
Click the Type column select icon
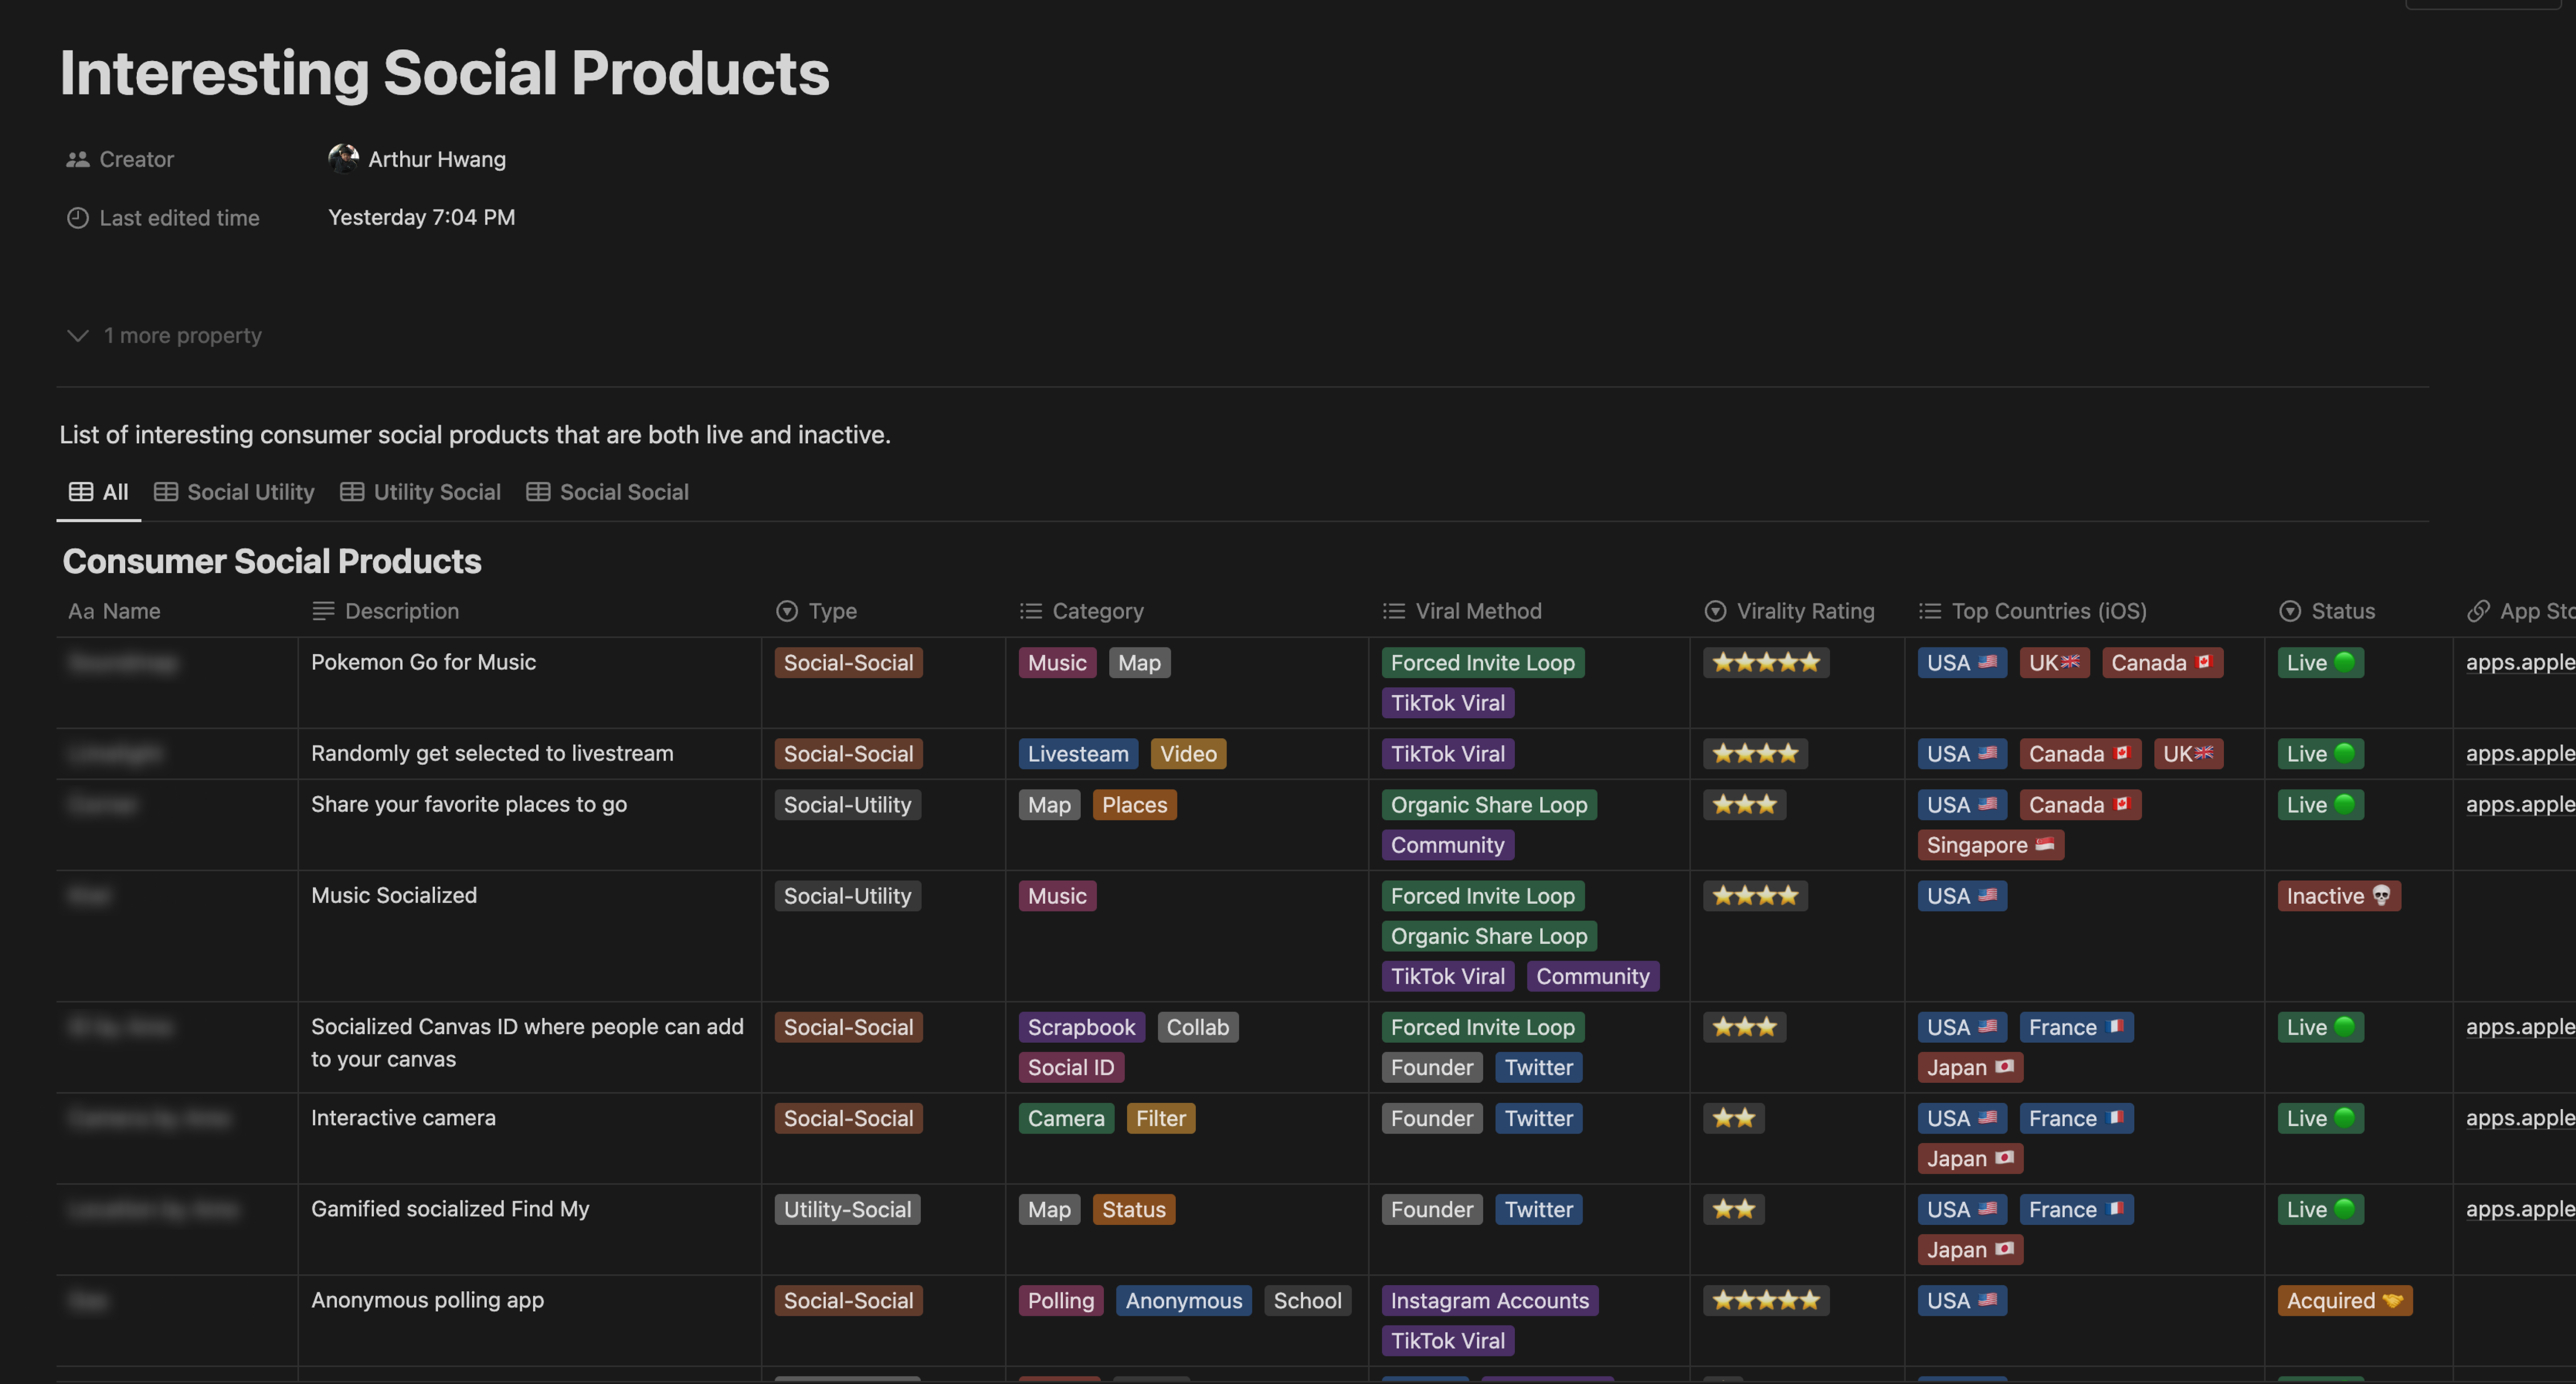click(x=786, y=611)
